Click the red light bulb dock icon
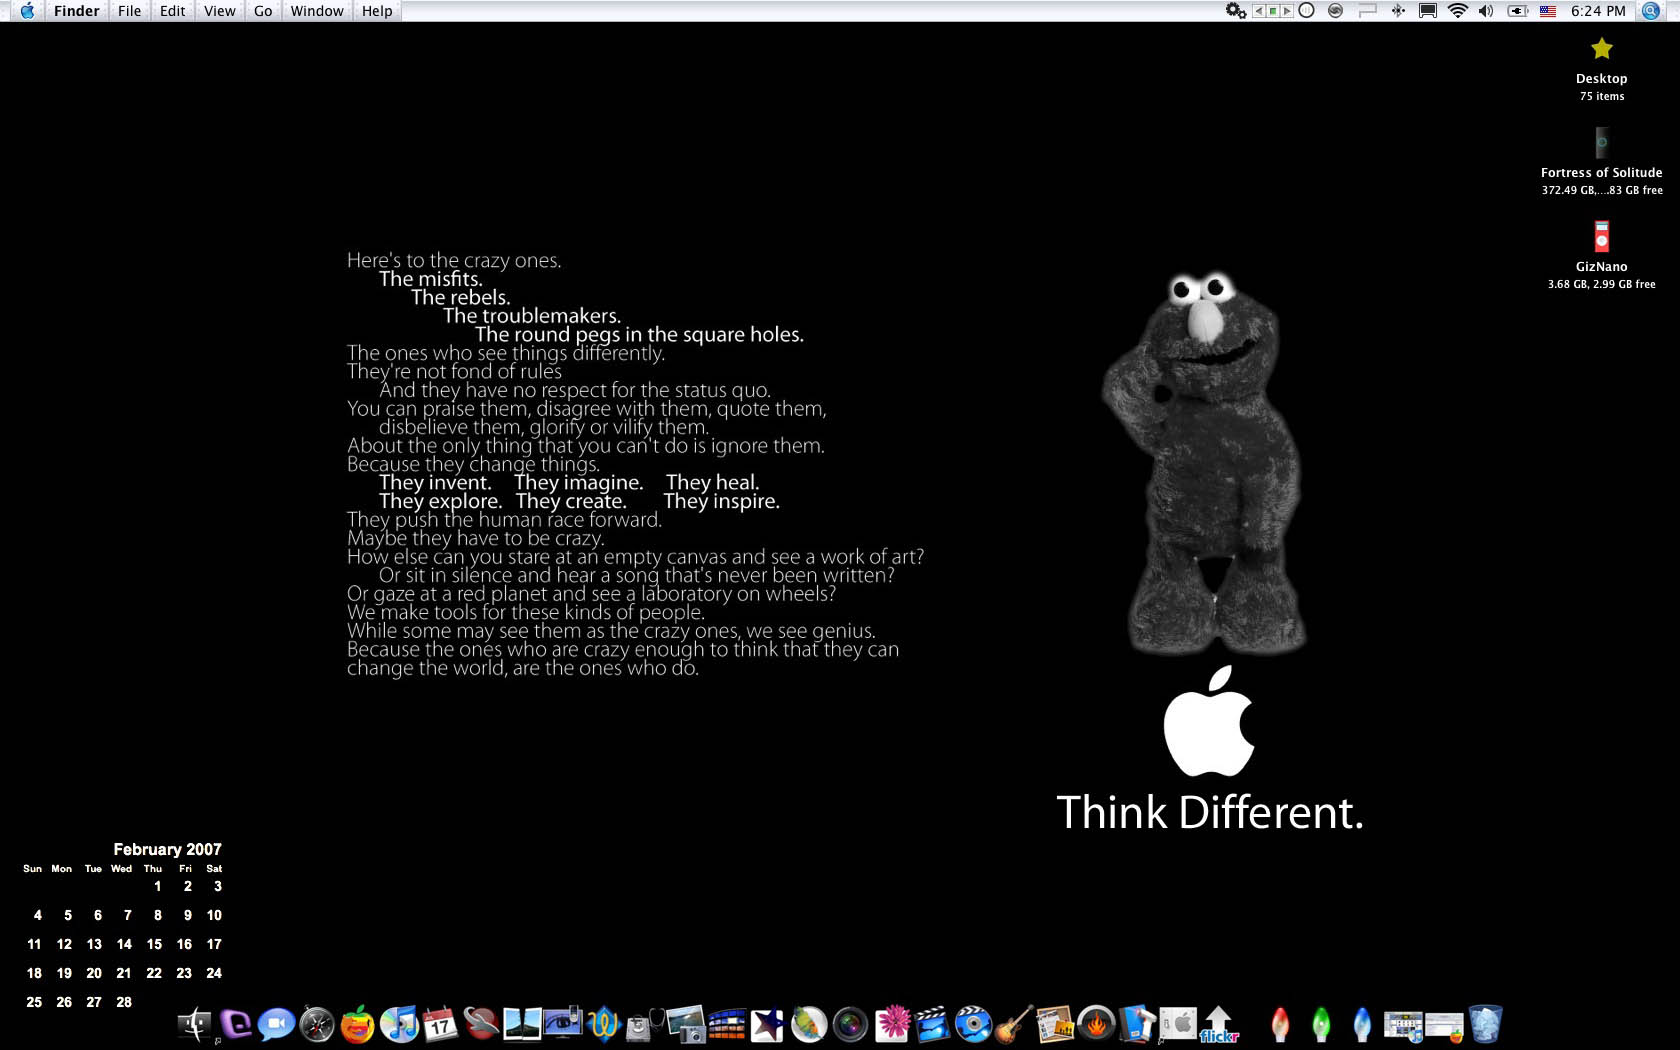Viewport: 1680px width, 1050px height. pyautogui.click(x=1280, y=1024)
